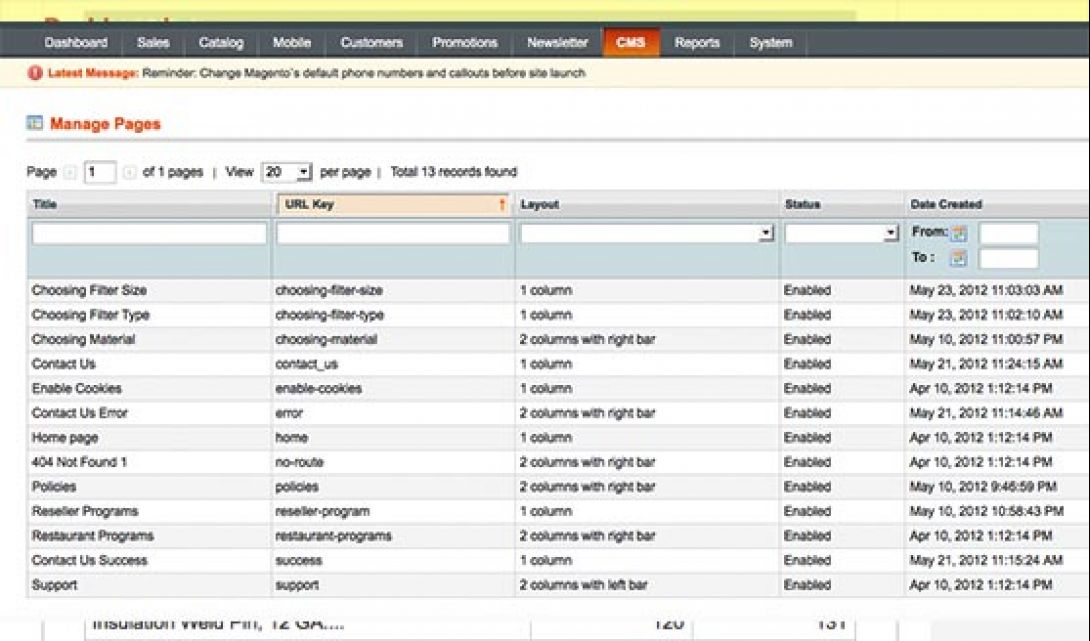The image size is (1090, 641).
Task: Open the Sales menu
Action: click(x=153, y=42)
